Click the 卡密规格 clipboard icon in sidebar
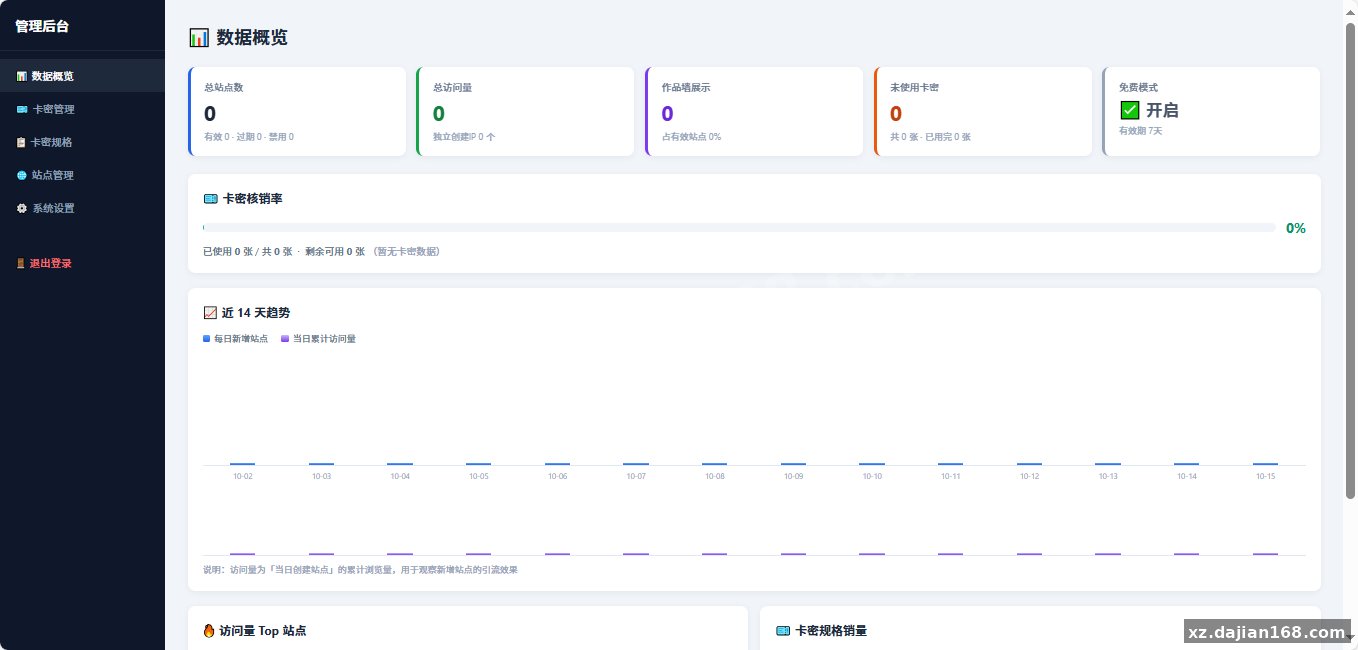1358x650 pixels. [x=21, y=142]
